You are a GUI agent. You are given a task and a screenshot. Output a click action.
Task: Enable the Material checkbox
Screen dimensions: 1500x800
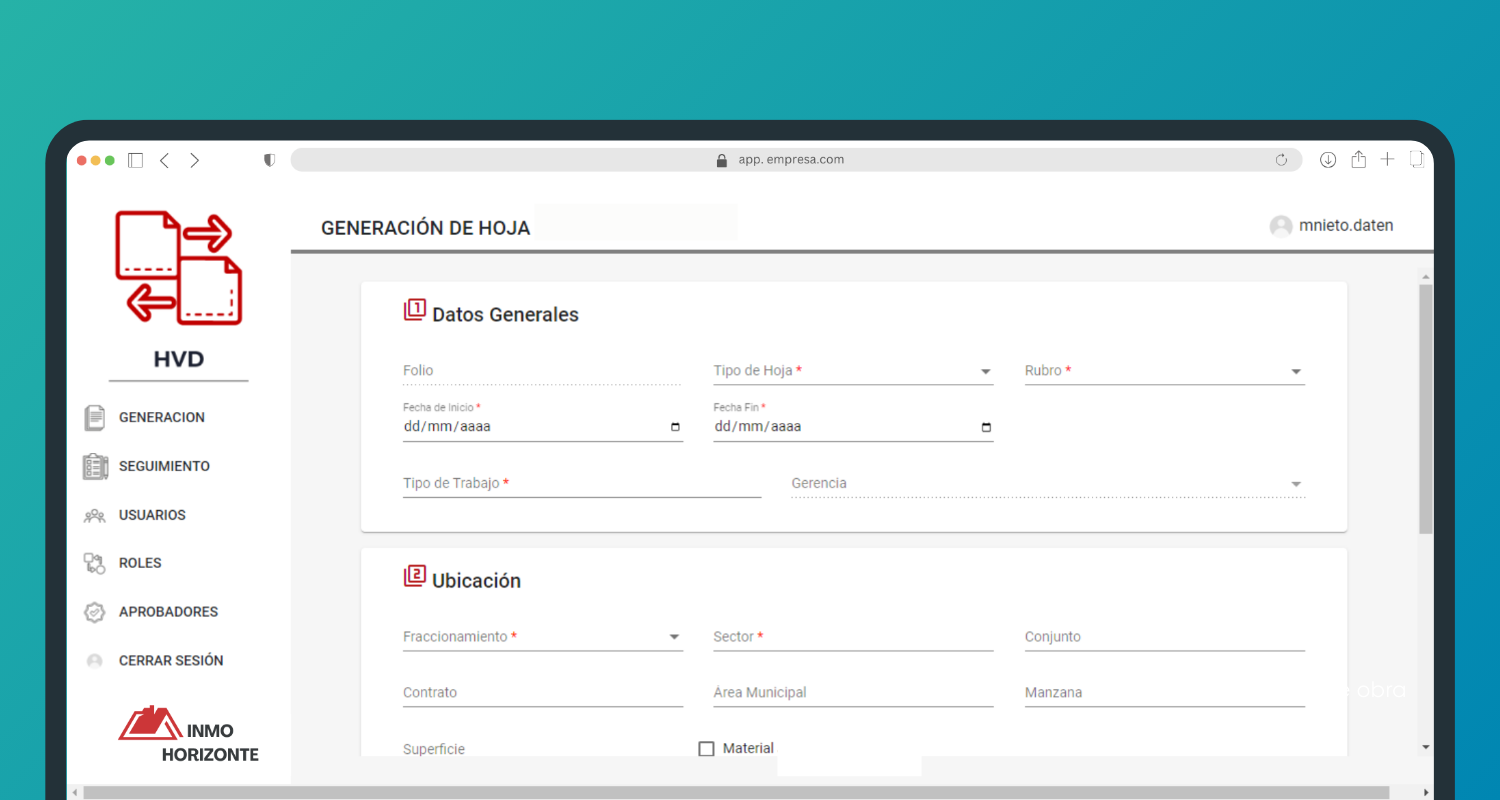706,749
